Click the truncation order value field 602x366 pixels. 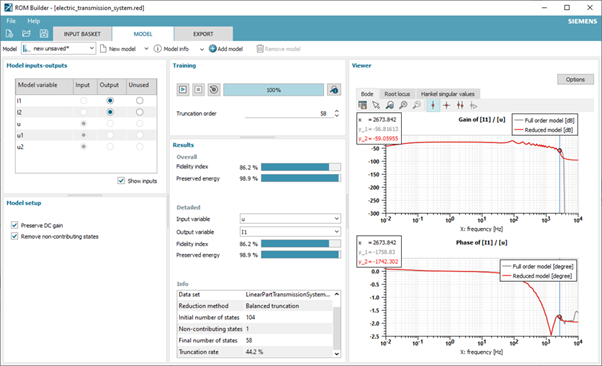(x=289, y=114)
